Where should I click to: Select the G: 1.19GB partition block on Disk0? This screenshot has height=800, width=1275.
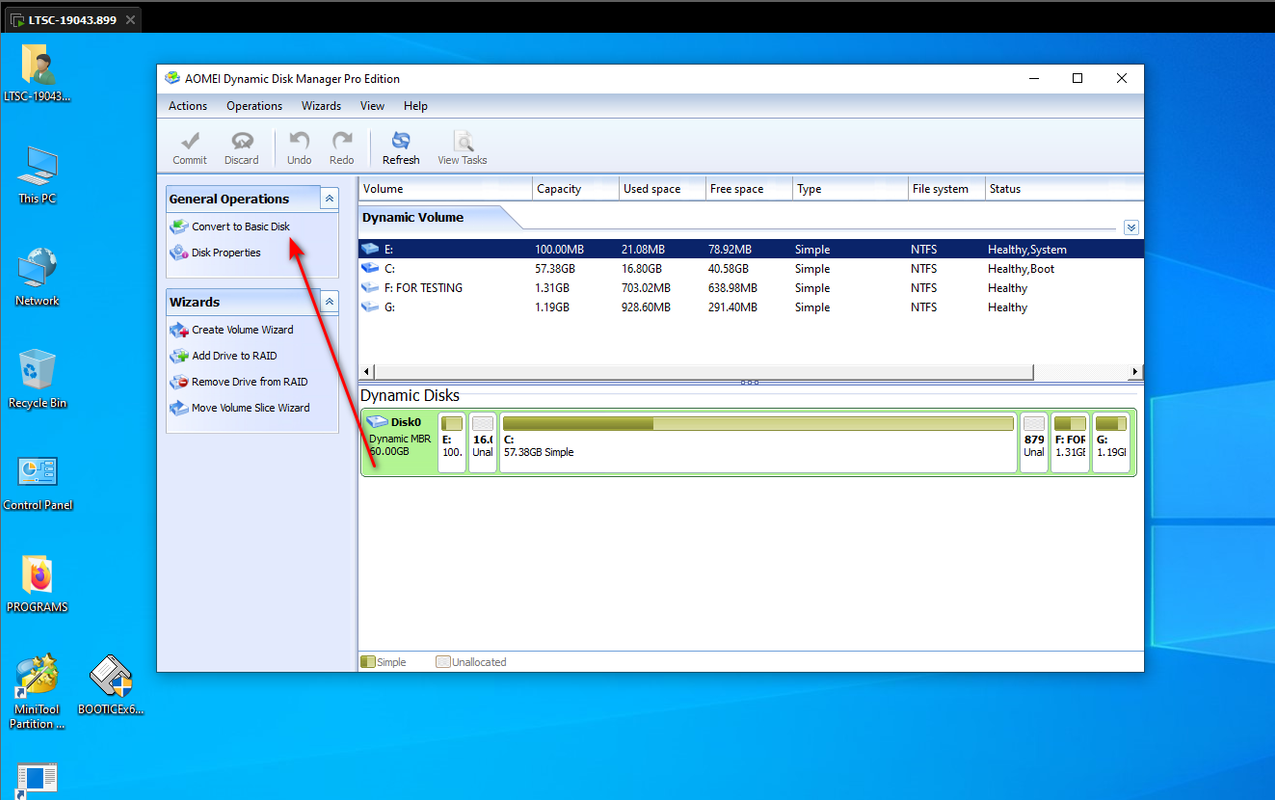[1111, 442]
